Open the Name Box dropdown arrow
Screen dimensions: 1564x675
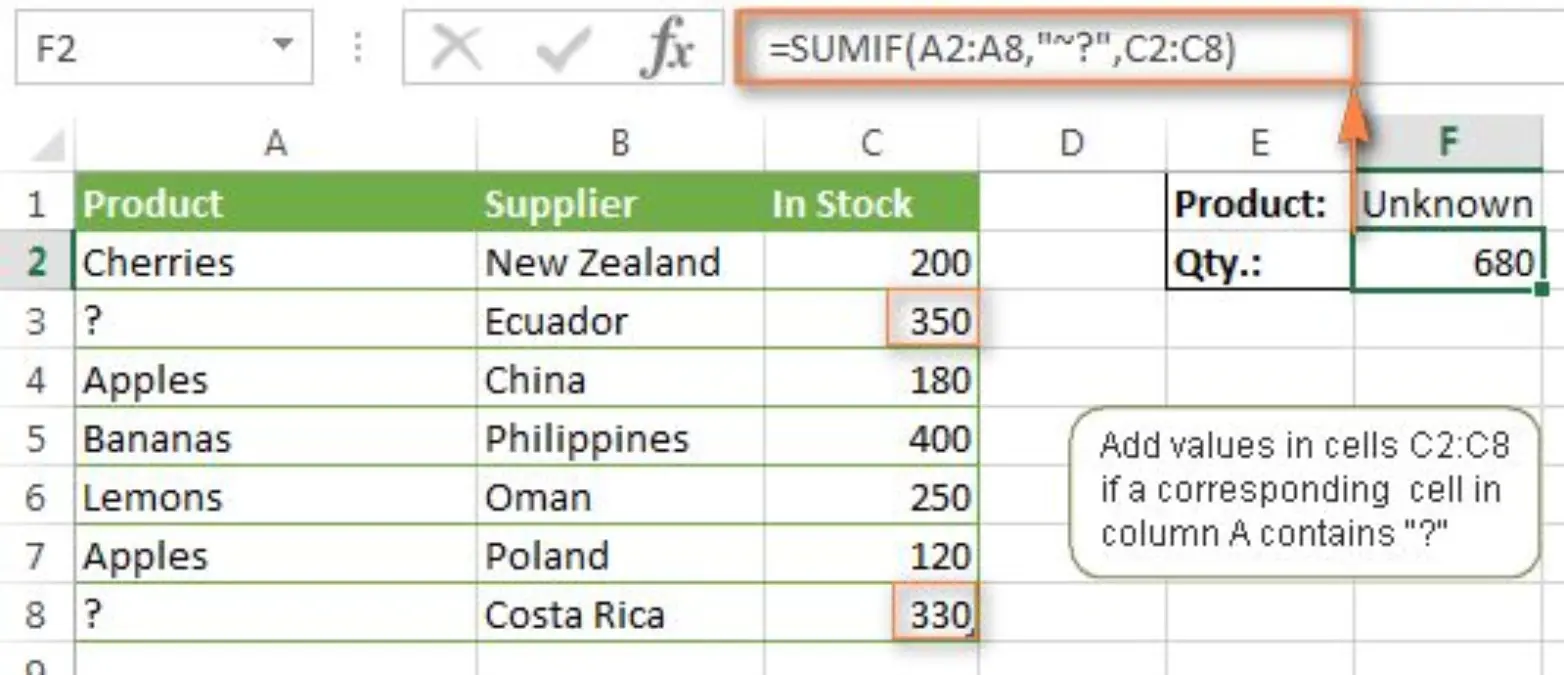pyautogui.click(x=283, y=44)
